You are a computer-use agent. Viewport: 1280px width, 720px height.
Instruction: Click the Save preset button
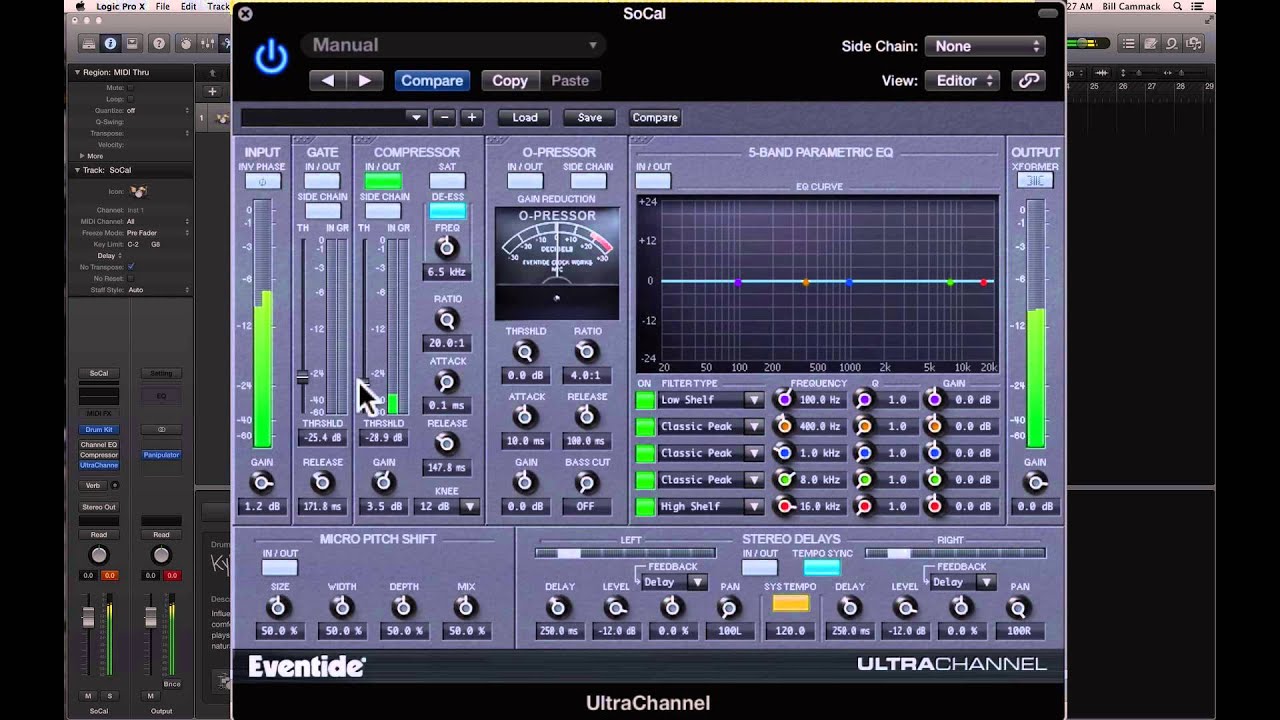click(590, 117)
